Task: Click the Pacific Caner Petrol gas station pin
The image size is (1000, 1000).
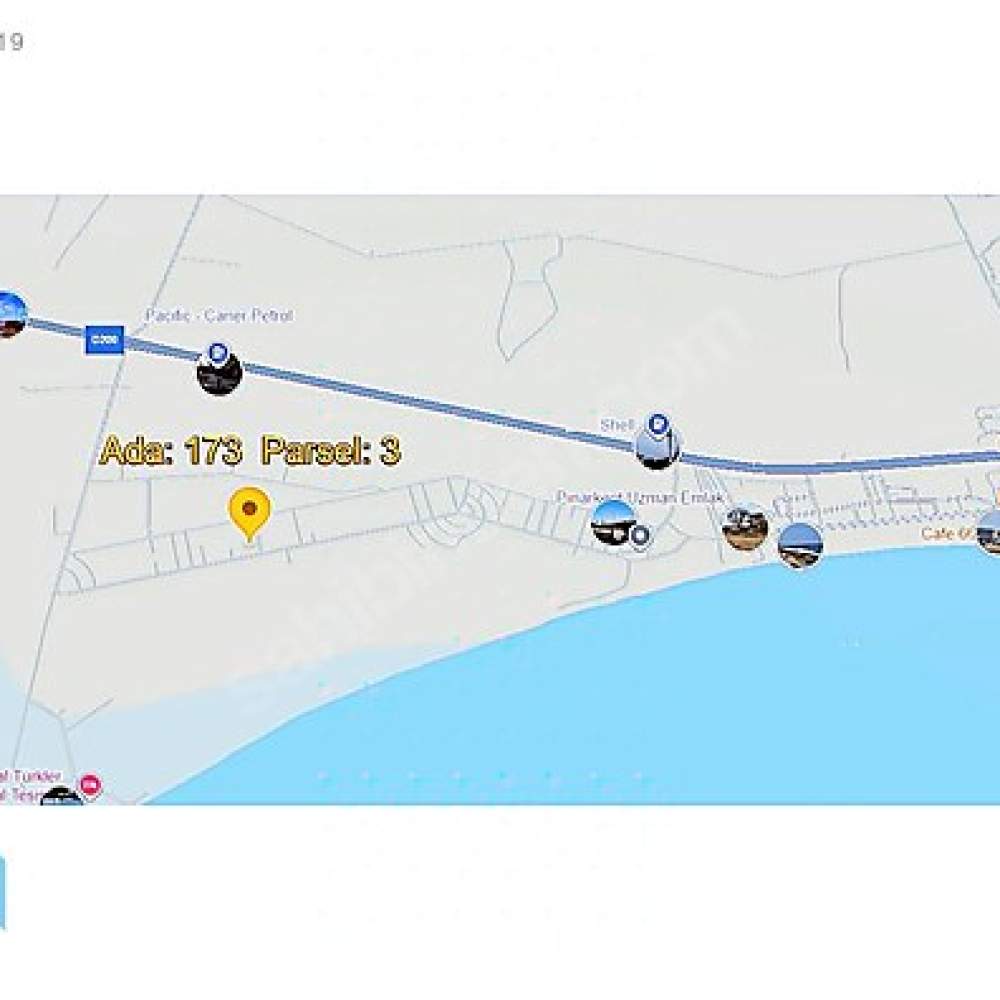Action: coord(218,351)
